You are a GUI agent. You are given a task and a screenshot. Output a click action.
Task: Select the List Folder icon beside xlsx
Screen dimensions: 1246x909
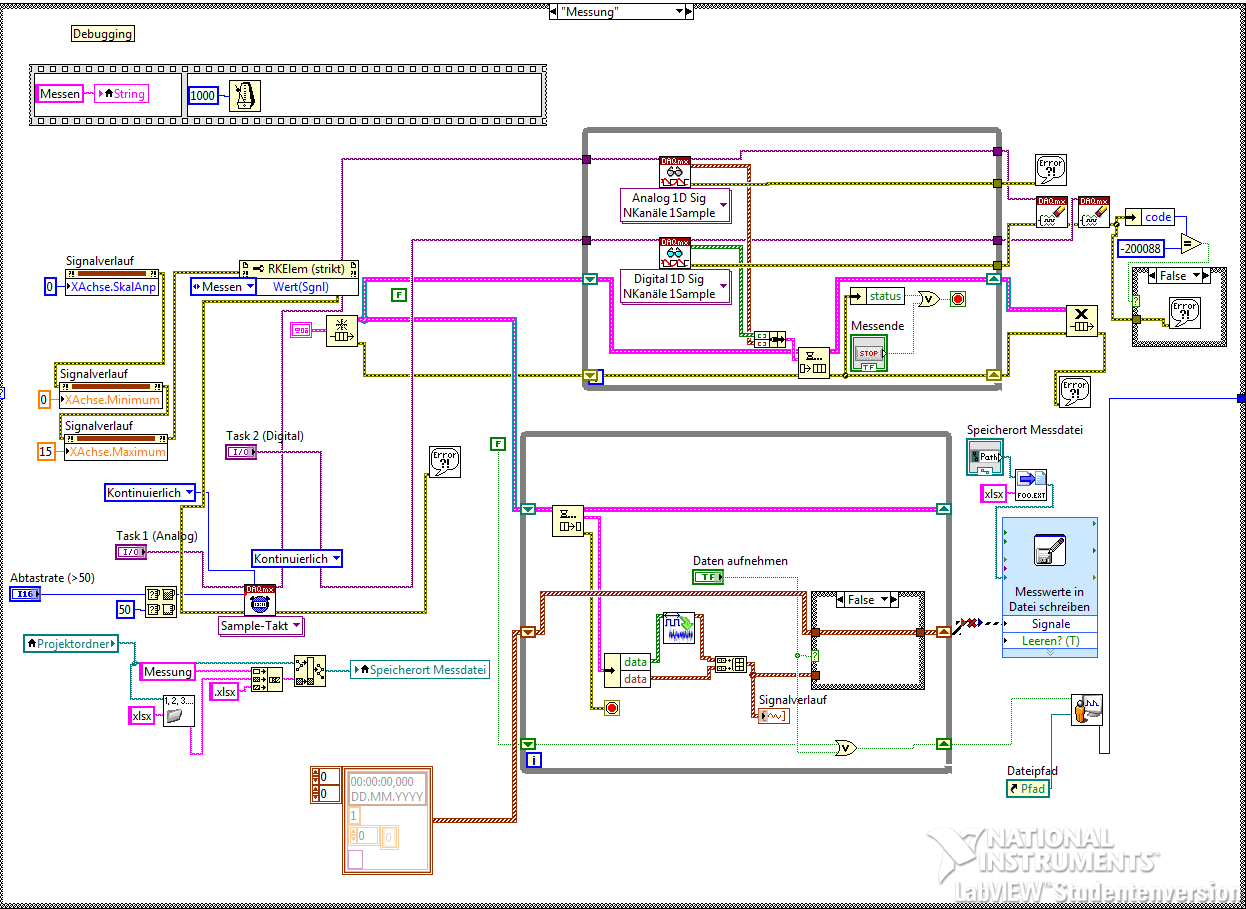(179, 712)
